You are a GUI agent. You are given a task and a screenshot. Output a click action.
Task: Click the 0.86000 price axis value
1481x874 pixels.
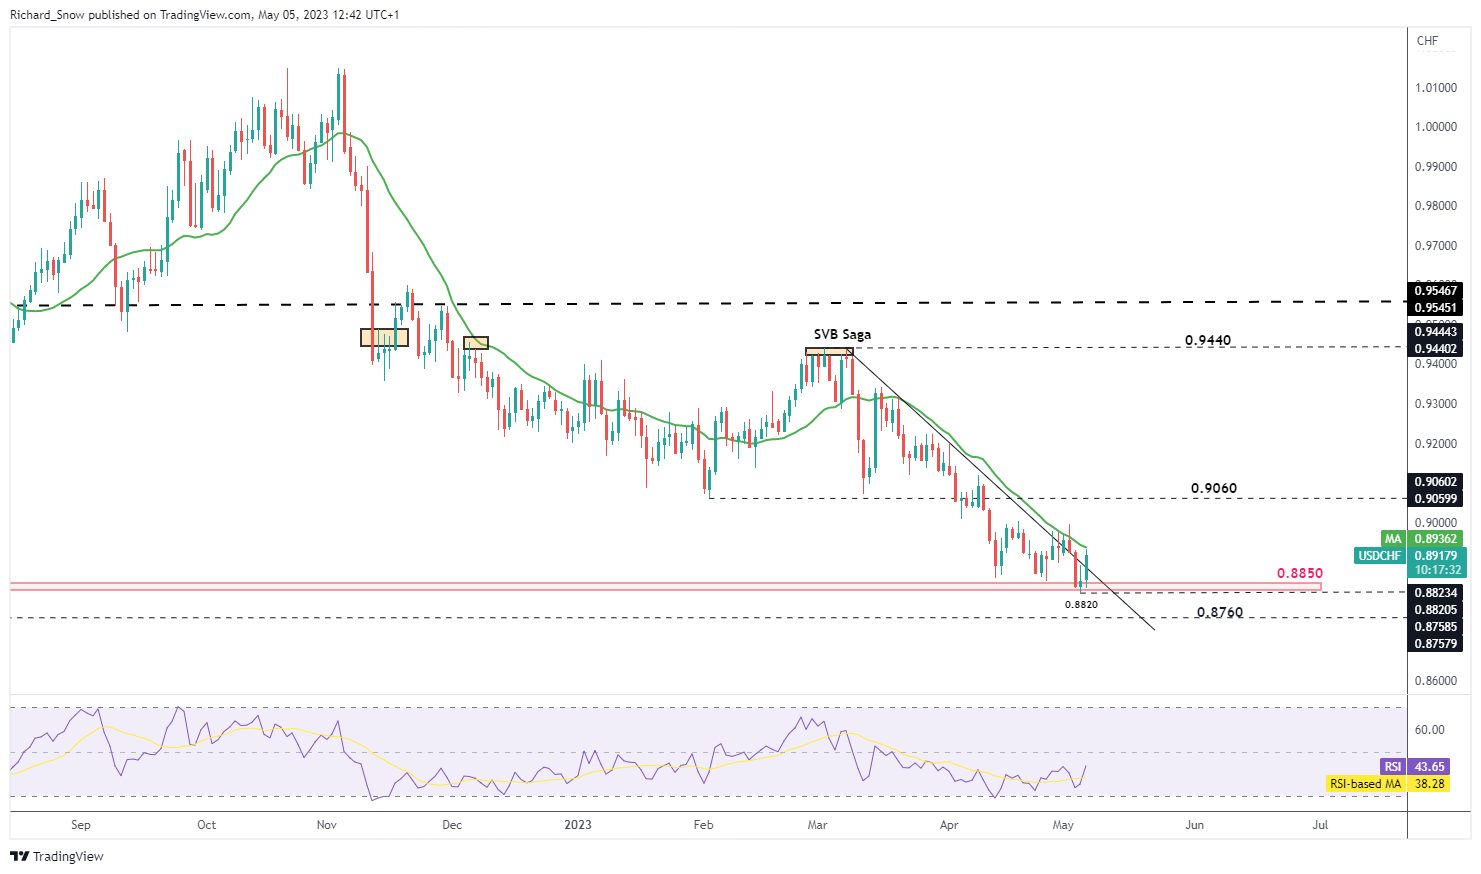(x=1435, y=681)
